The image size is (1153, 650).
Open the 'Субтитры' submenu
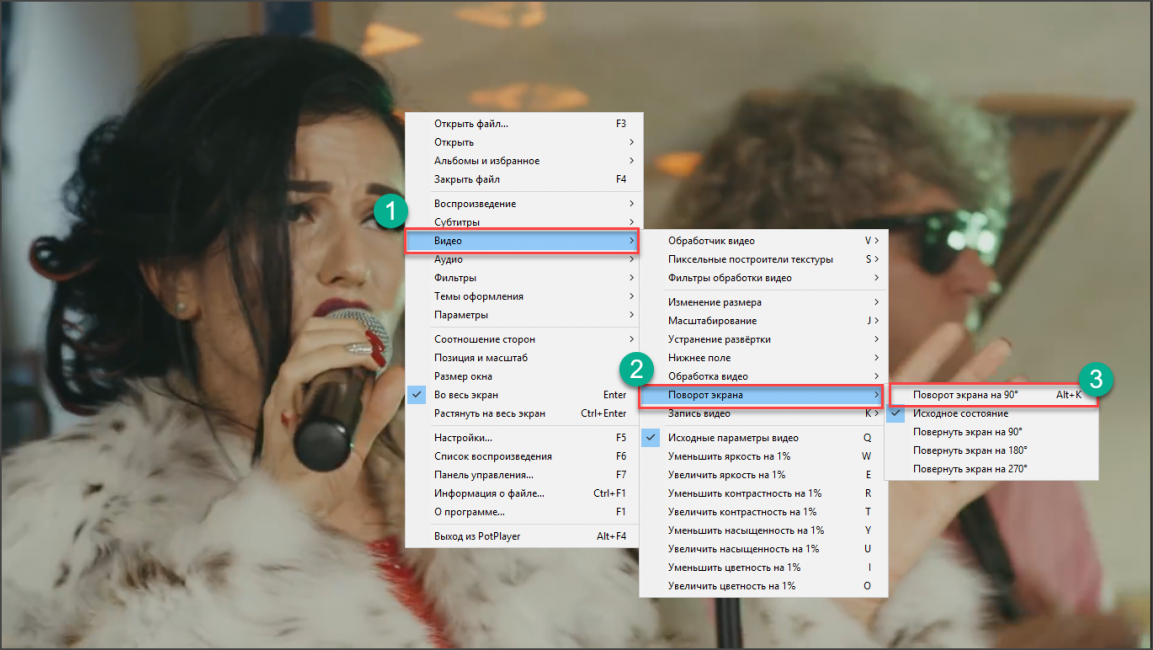click(524, 222)
